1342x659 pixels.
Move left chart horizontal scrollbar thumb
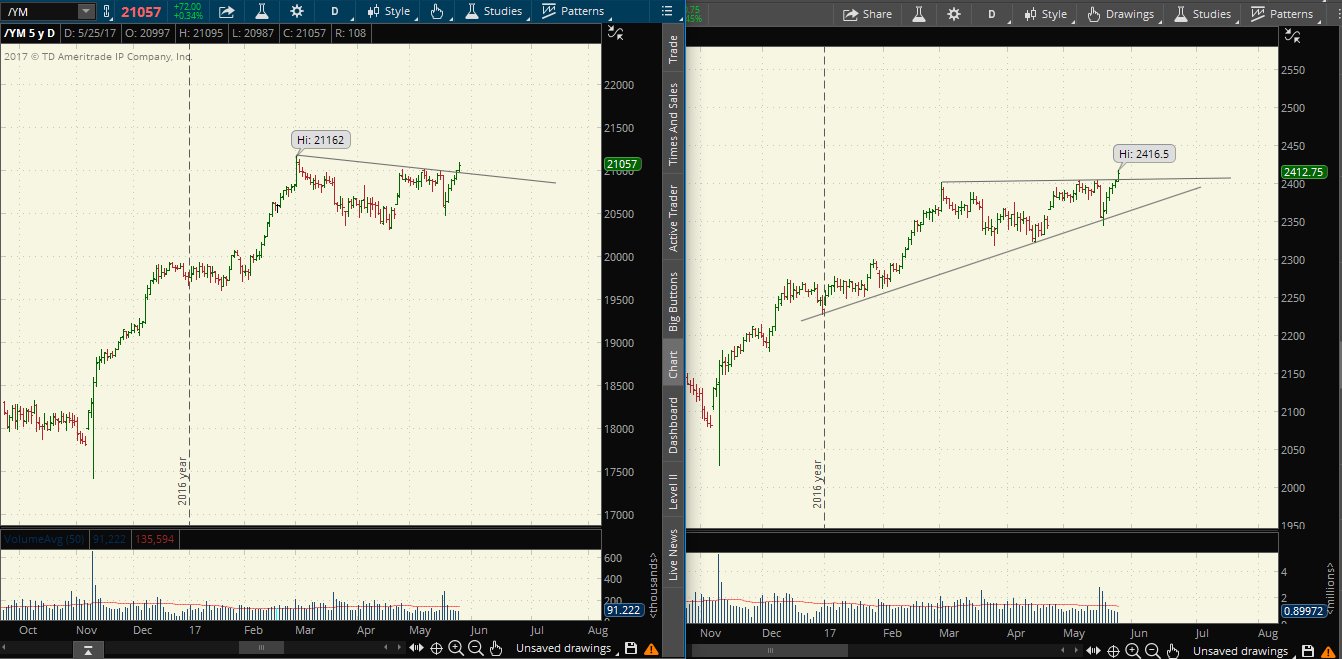coord(263,649)
